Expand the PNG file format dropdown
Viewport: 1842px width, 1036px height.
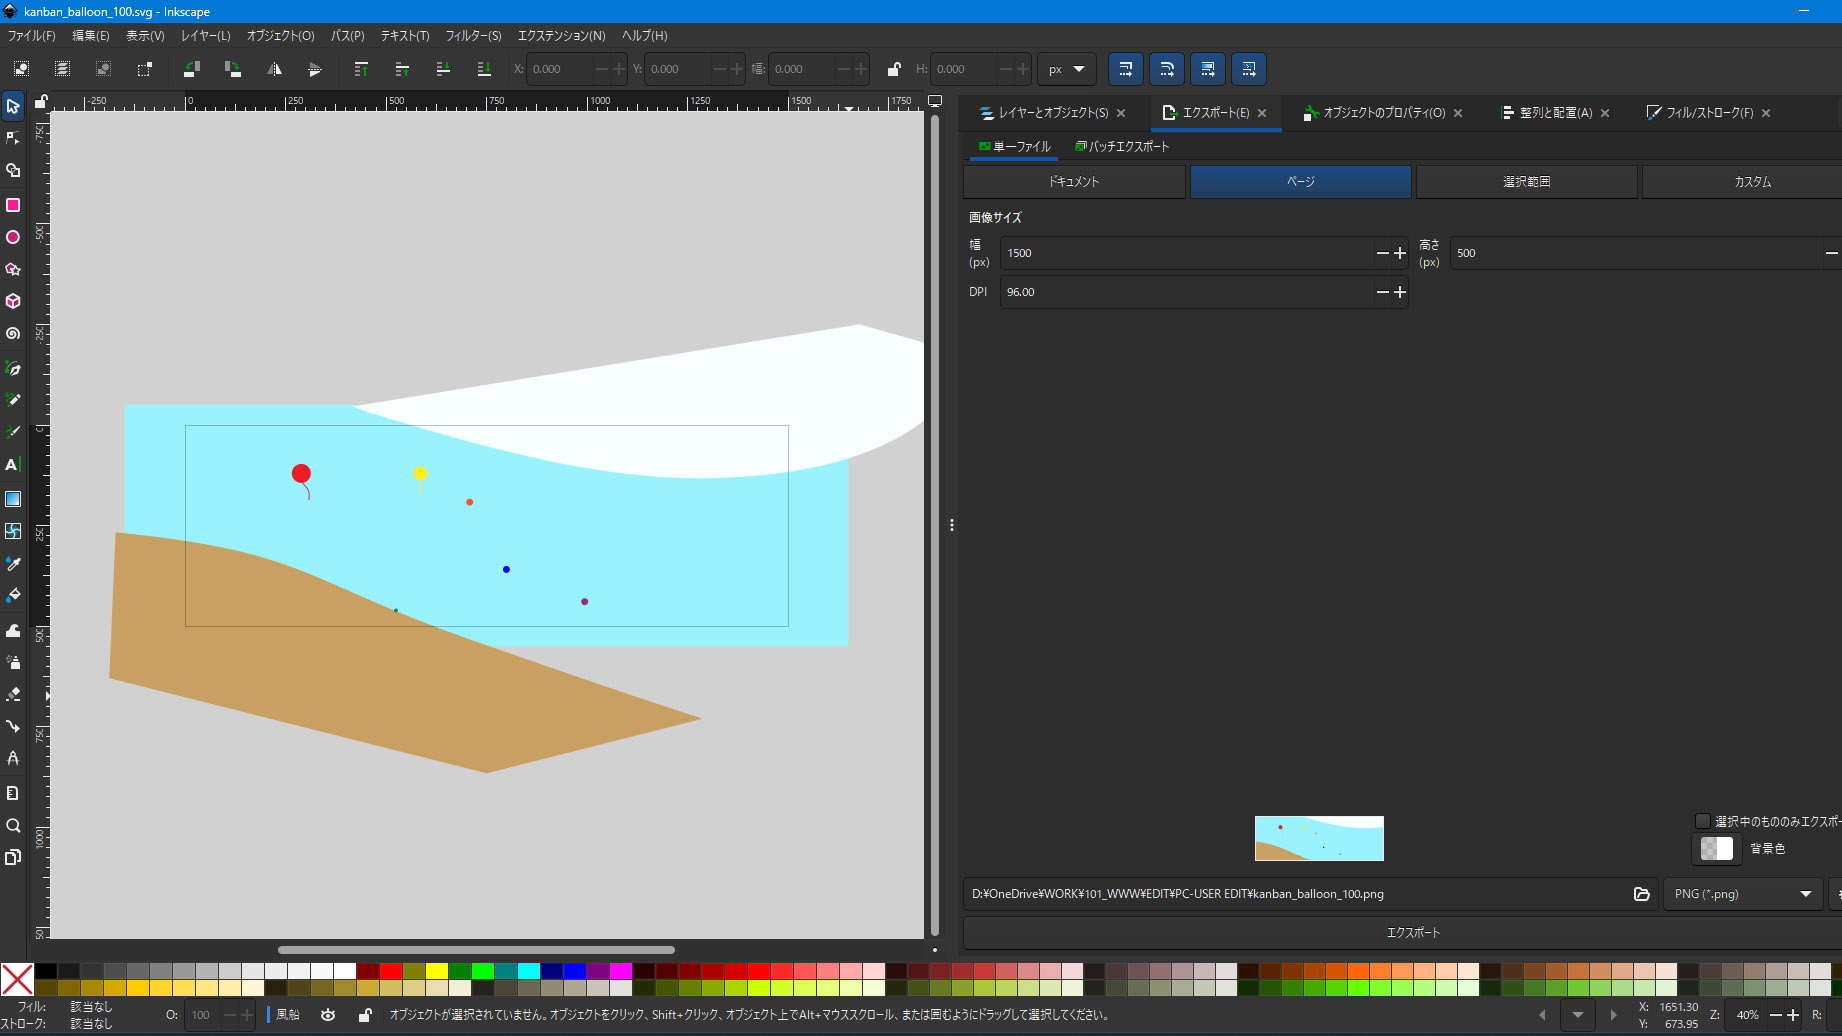(x=1743, y=894)
